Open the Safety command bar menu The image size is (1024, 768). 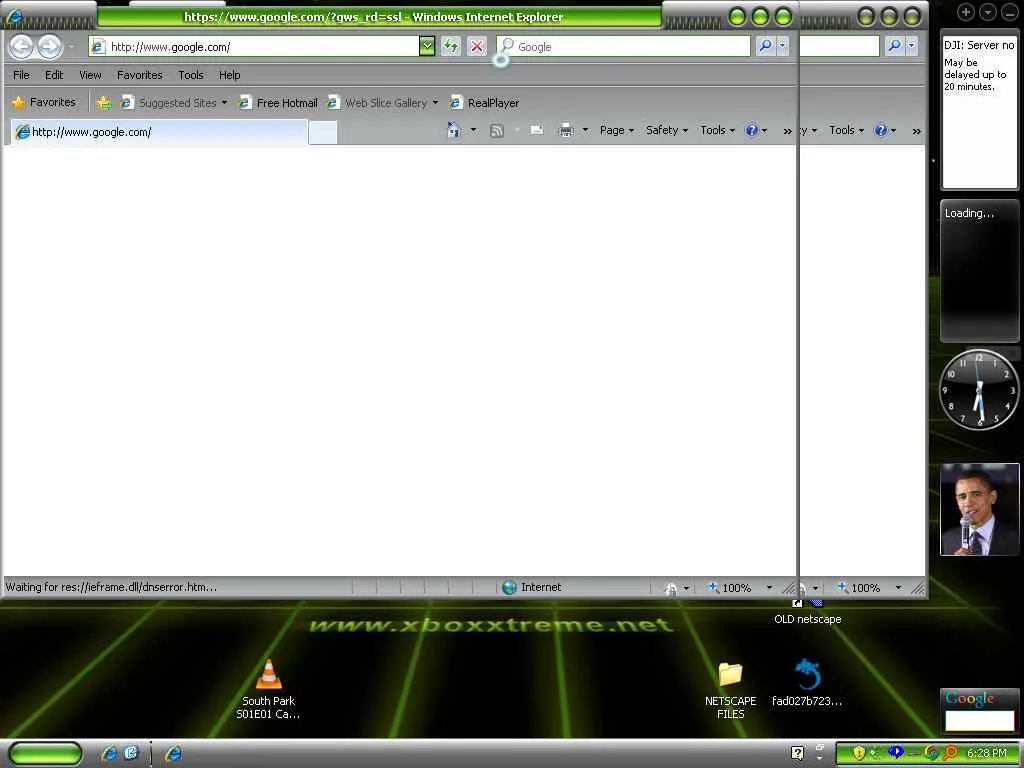click(667, 130)
